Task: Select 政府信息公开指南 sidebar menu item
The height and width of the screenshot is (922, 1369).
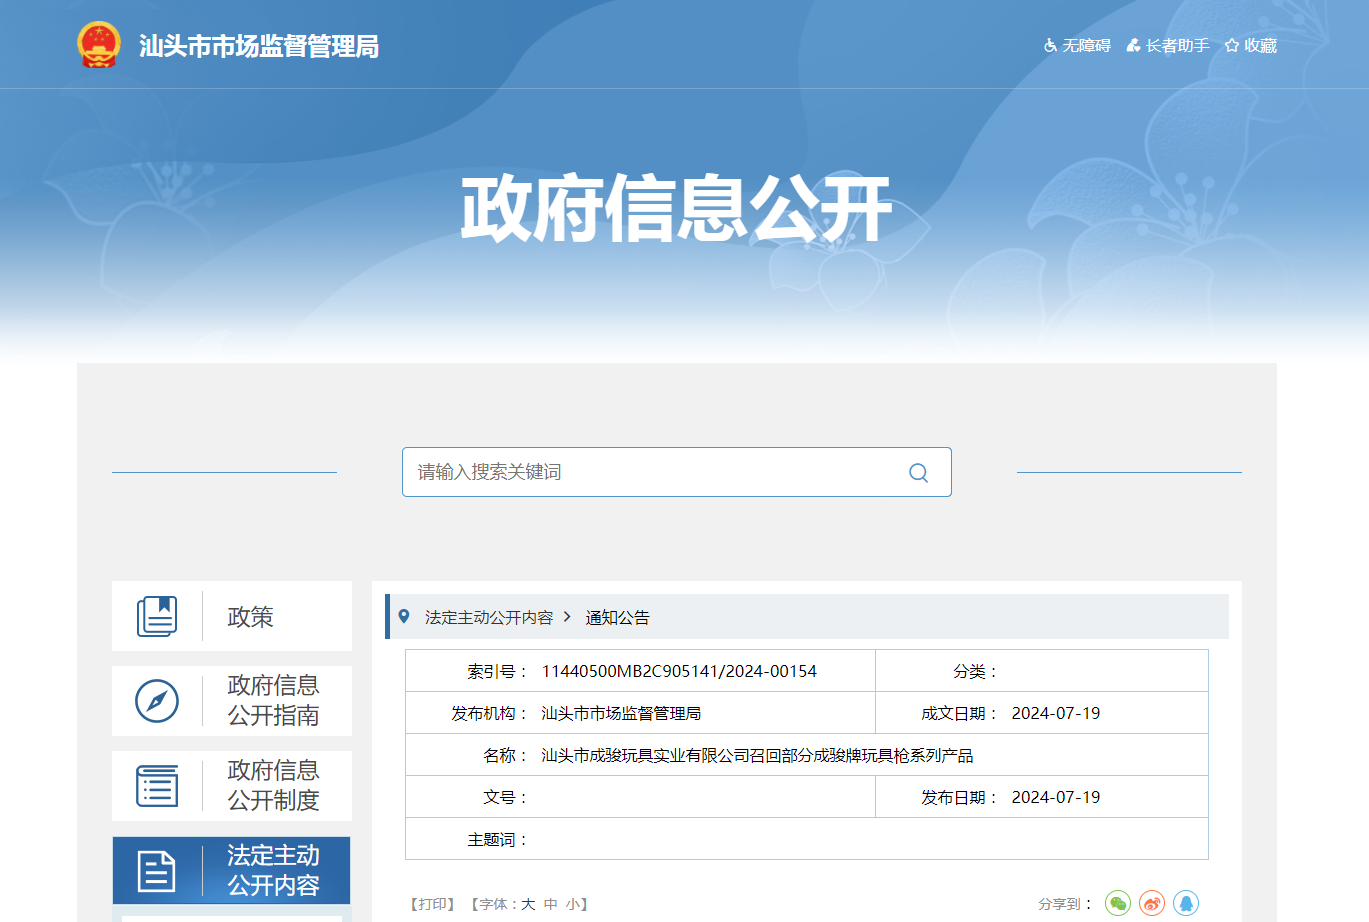Action: (273, 700)
